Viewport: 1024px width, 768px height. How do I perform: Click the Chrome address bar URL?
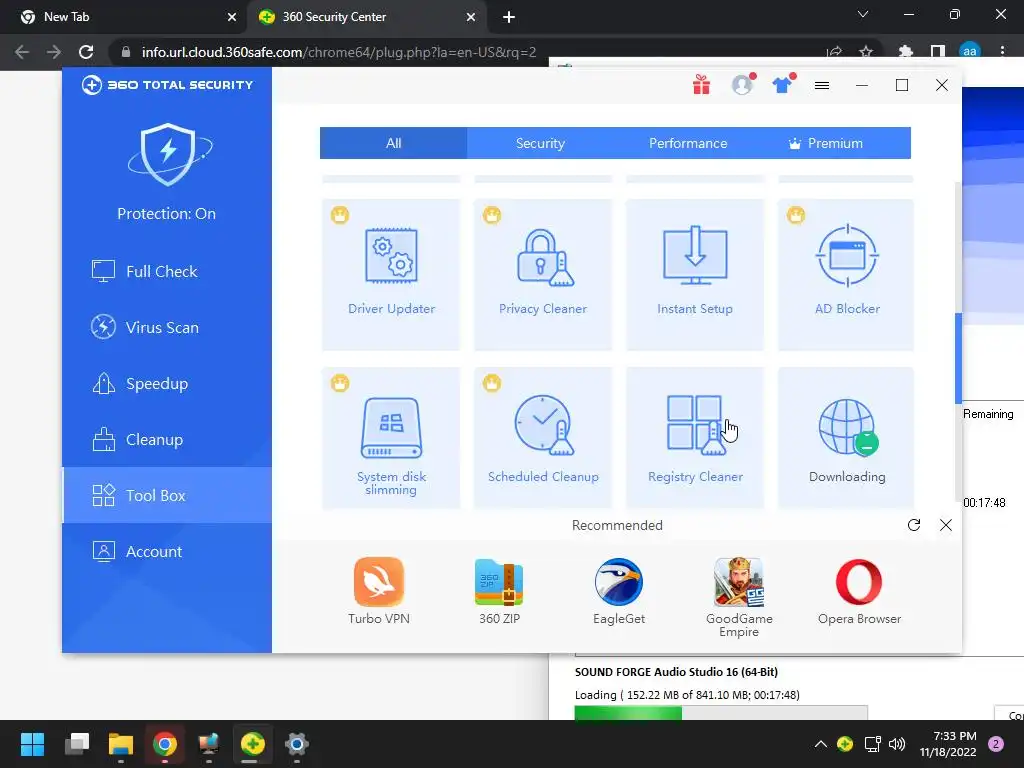click(x=339, y=52)
